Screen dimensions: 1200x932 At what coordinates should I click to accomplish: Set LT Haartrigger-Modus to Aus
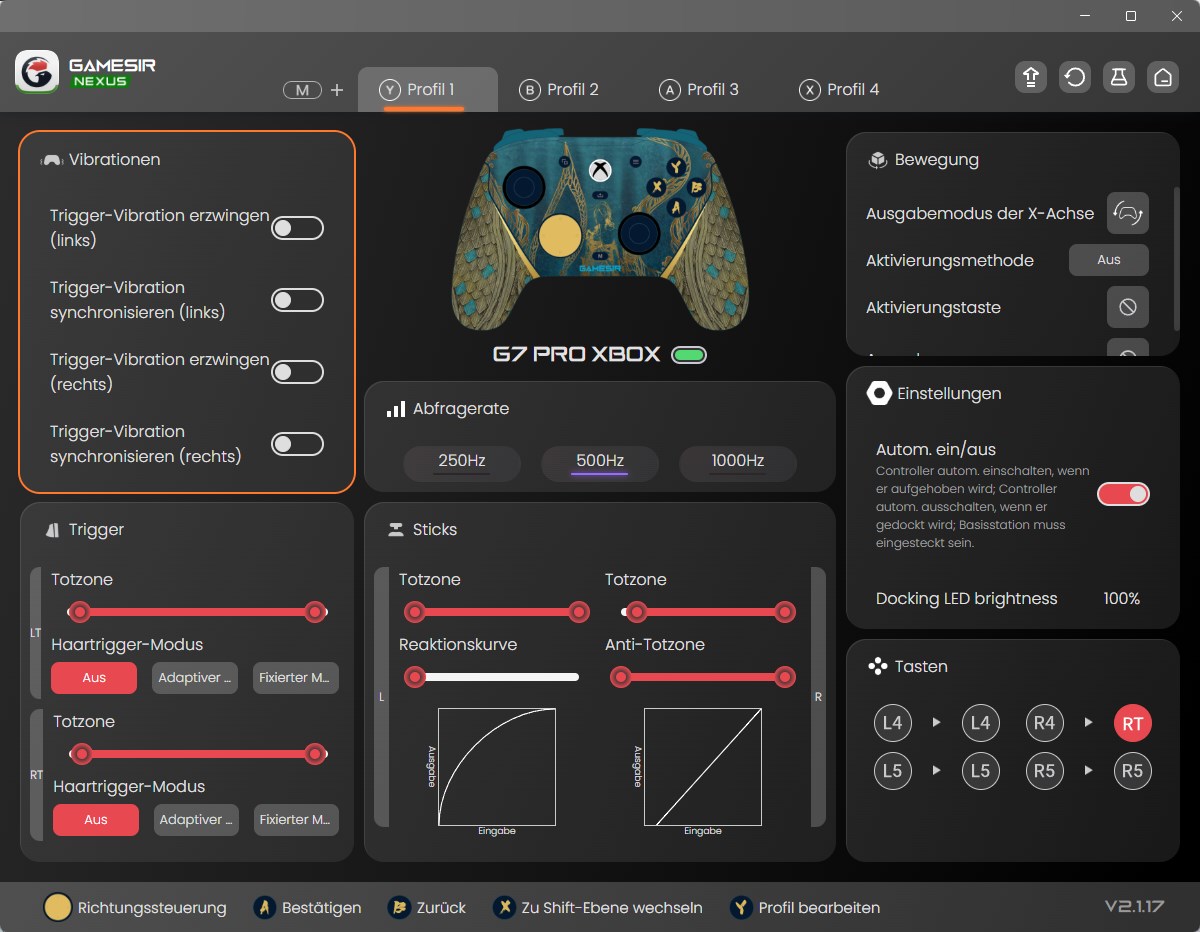pyautogui.click(x=94, y=678)
